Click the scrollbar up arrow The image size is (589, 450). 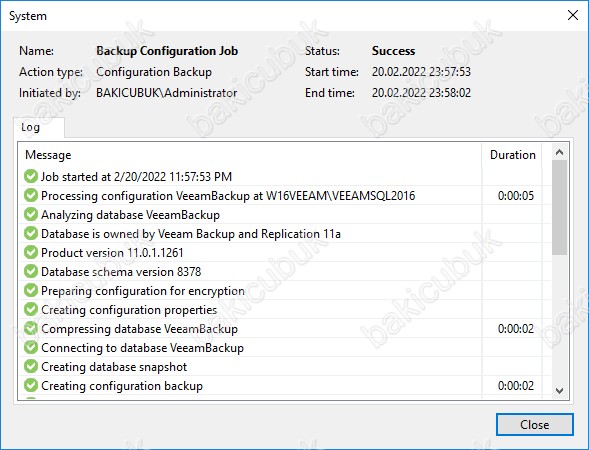[559, 152]
